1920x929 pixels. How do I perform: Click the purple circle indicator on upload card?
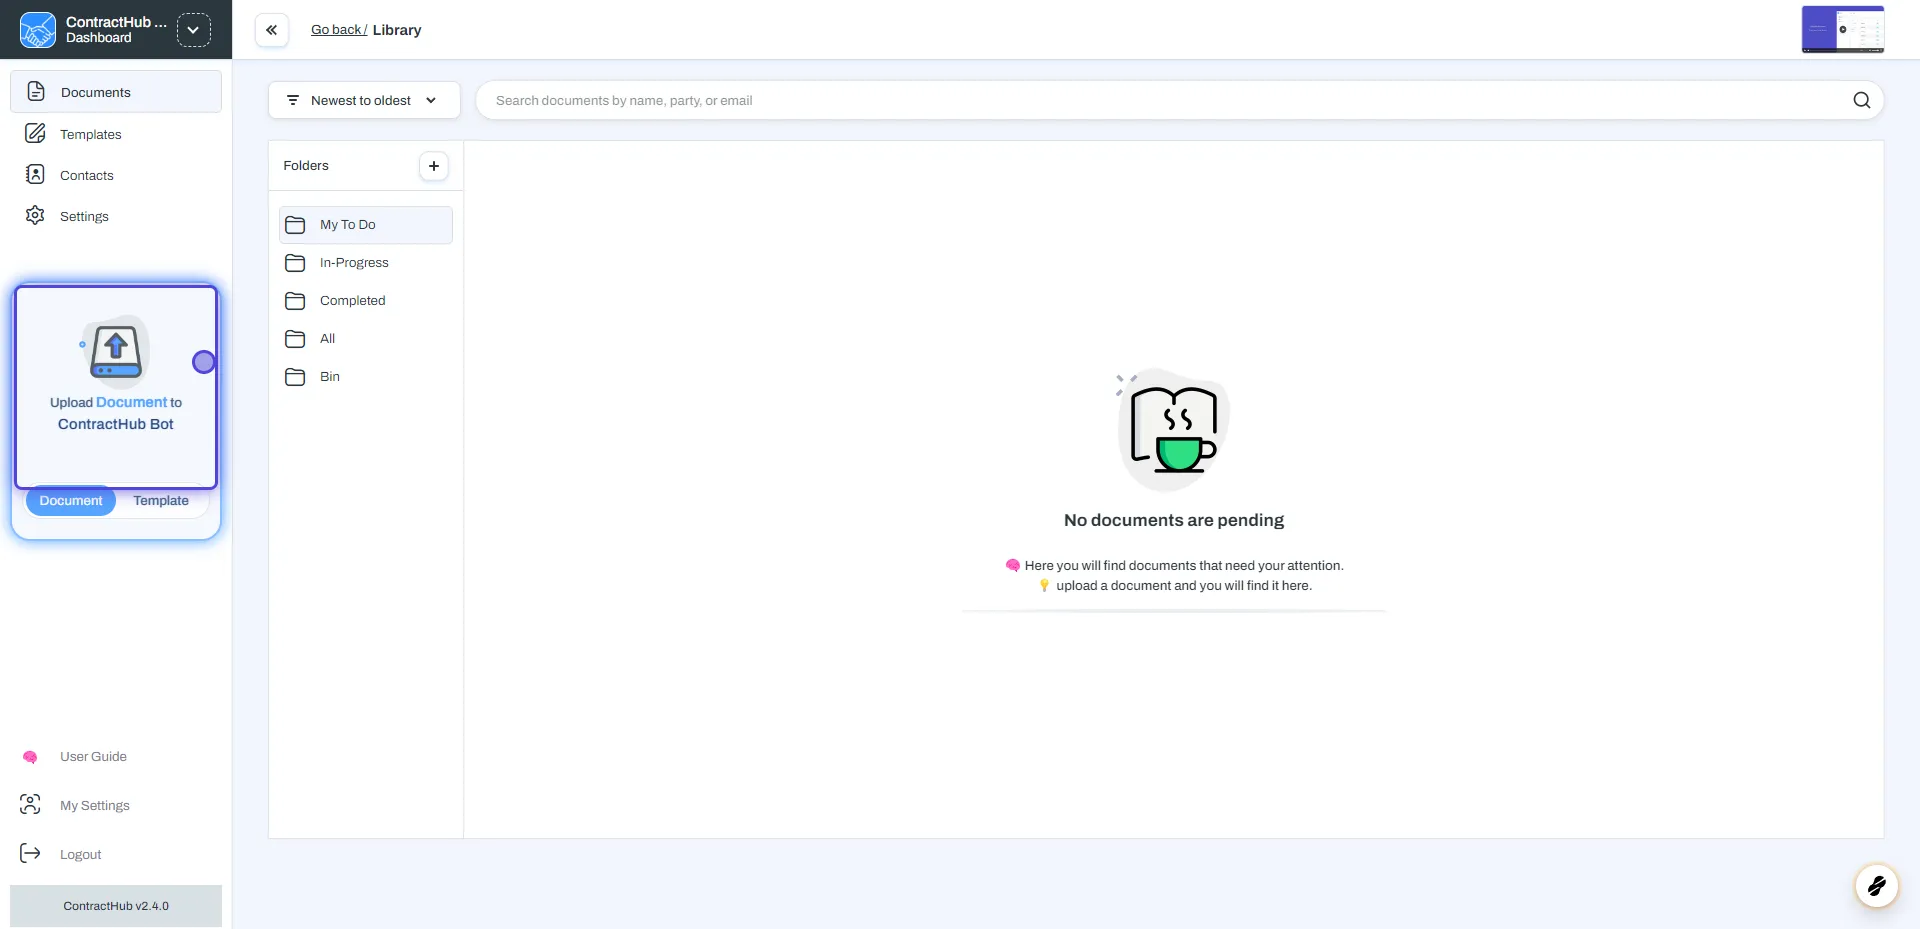[204, 362]
